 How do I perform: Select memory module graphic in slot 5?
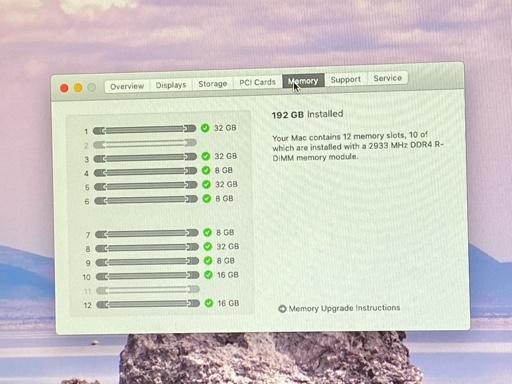(x=146, y=186)
